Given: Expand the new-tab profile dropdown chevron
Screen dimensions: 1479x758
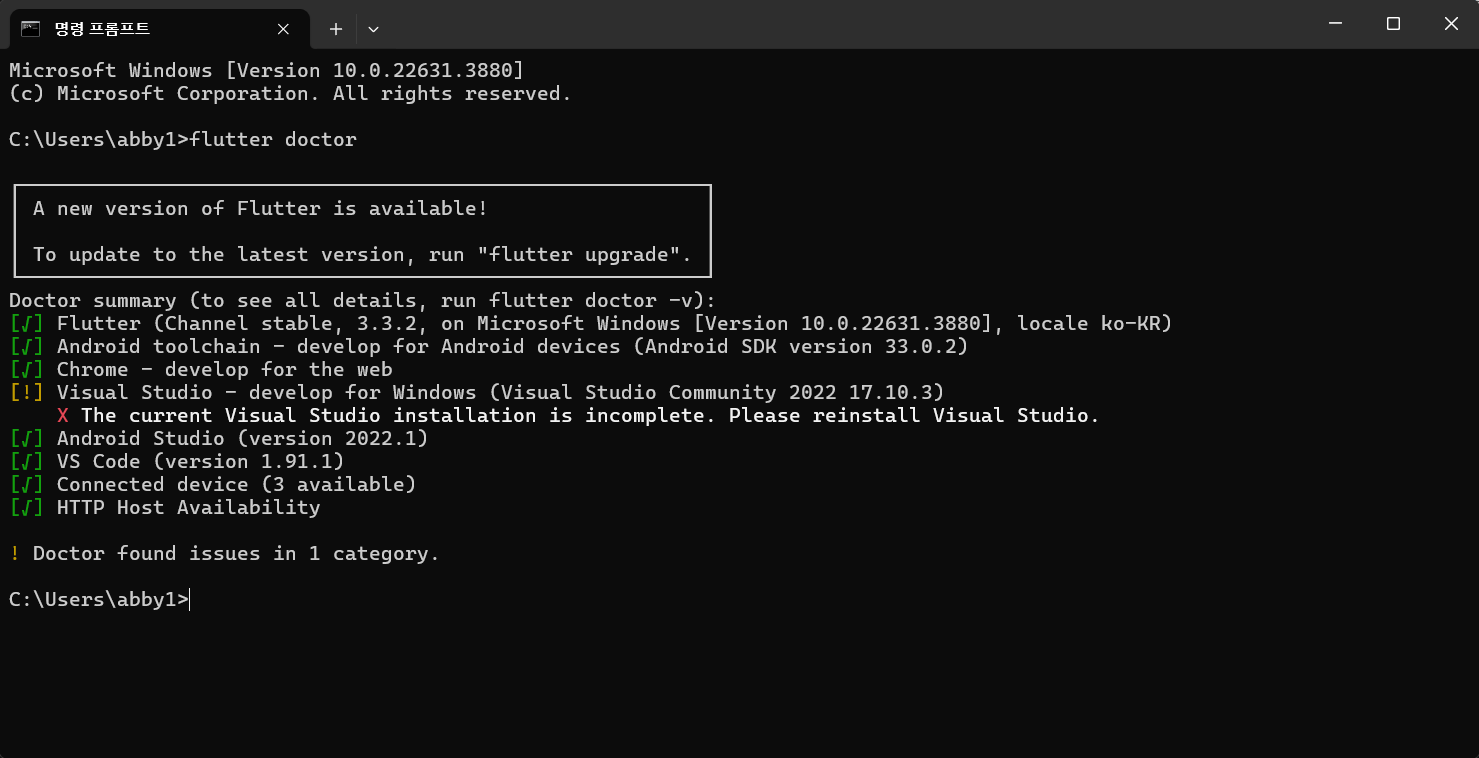Looking at the screenshot, I should coord(373,29).
